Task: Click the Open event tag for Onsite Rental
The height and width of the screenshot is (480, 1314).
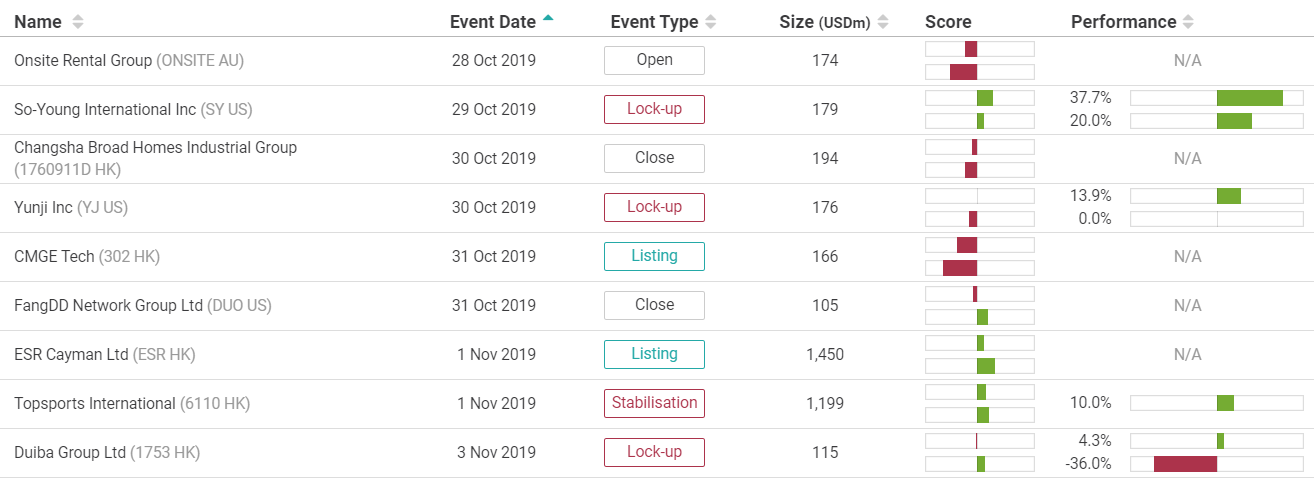Action: pyautogui.click(x=654, y=60)
